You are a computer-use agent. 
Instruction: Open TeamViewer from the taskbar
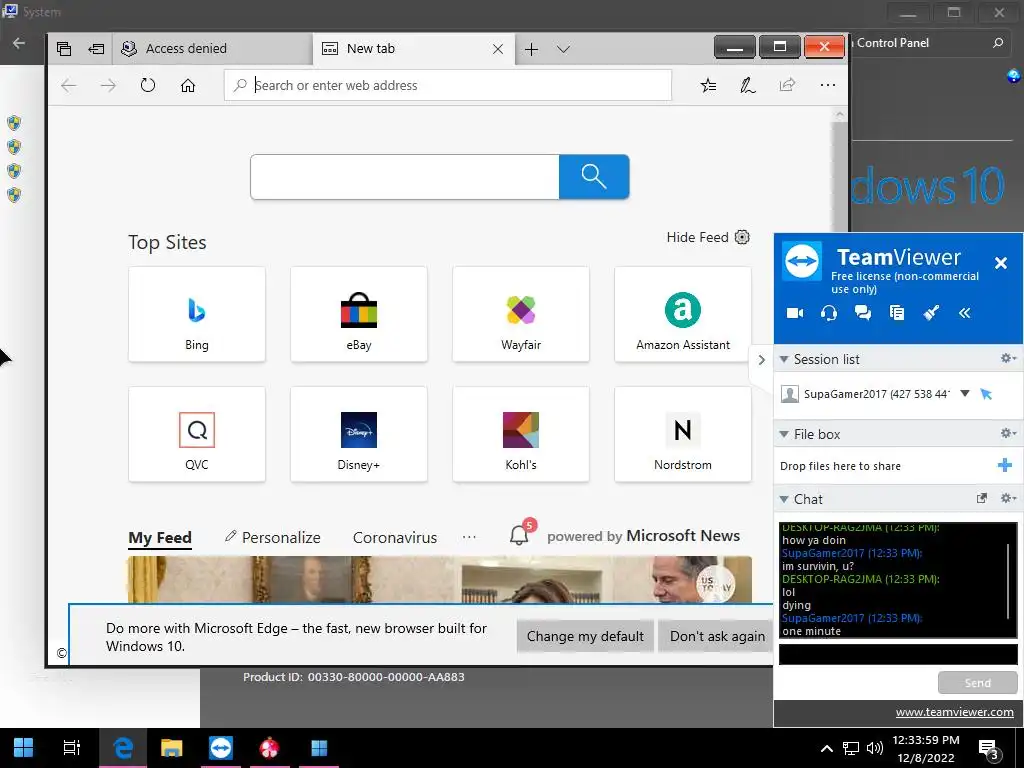(x=221, y=747)
